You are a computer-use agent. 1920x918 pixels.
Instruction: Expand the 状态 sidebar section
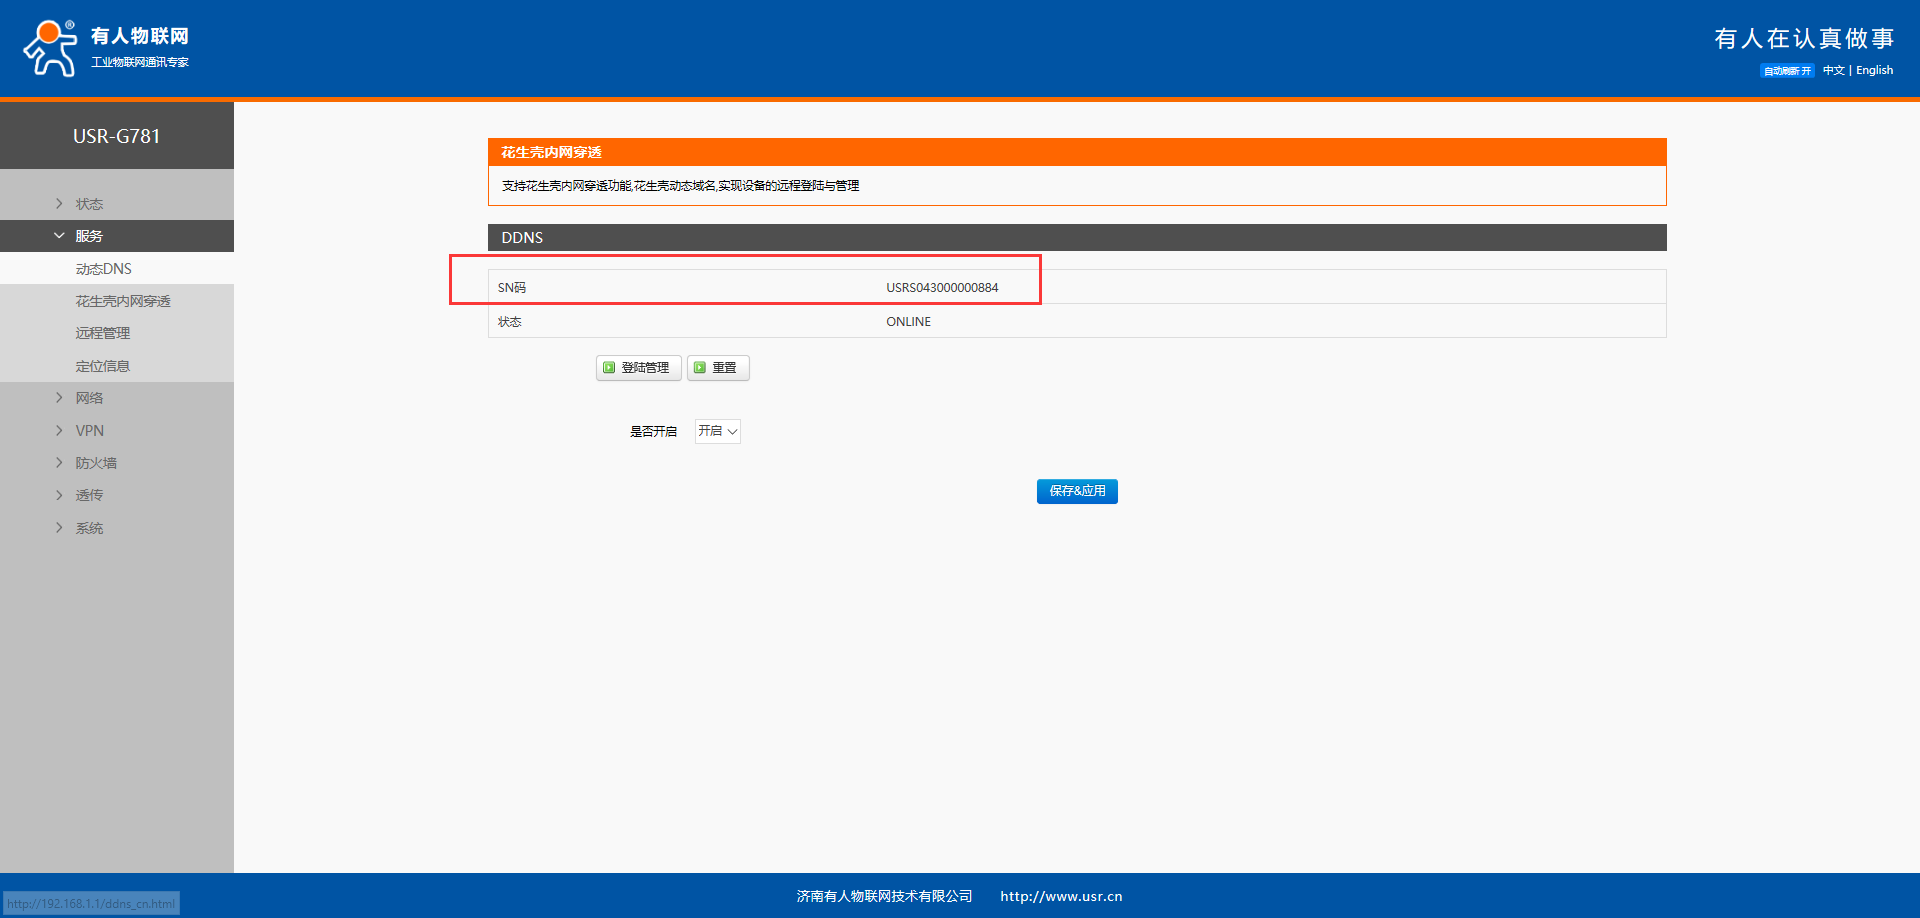[x=89, y=204]
